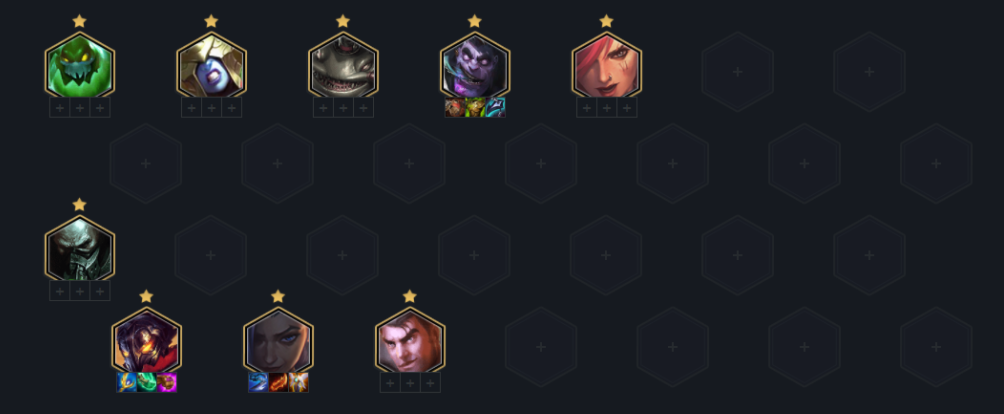The image size is (1004, 414).
Task: Select the Tahm Kench champion portrait
Action: tap(343, 67)
